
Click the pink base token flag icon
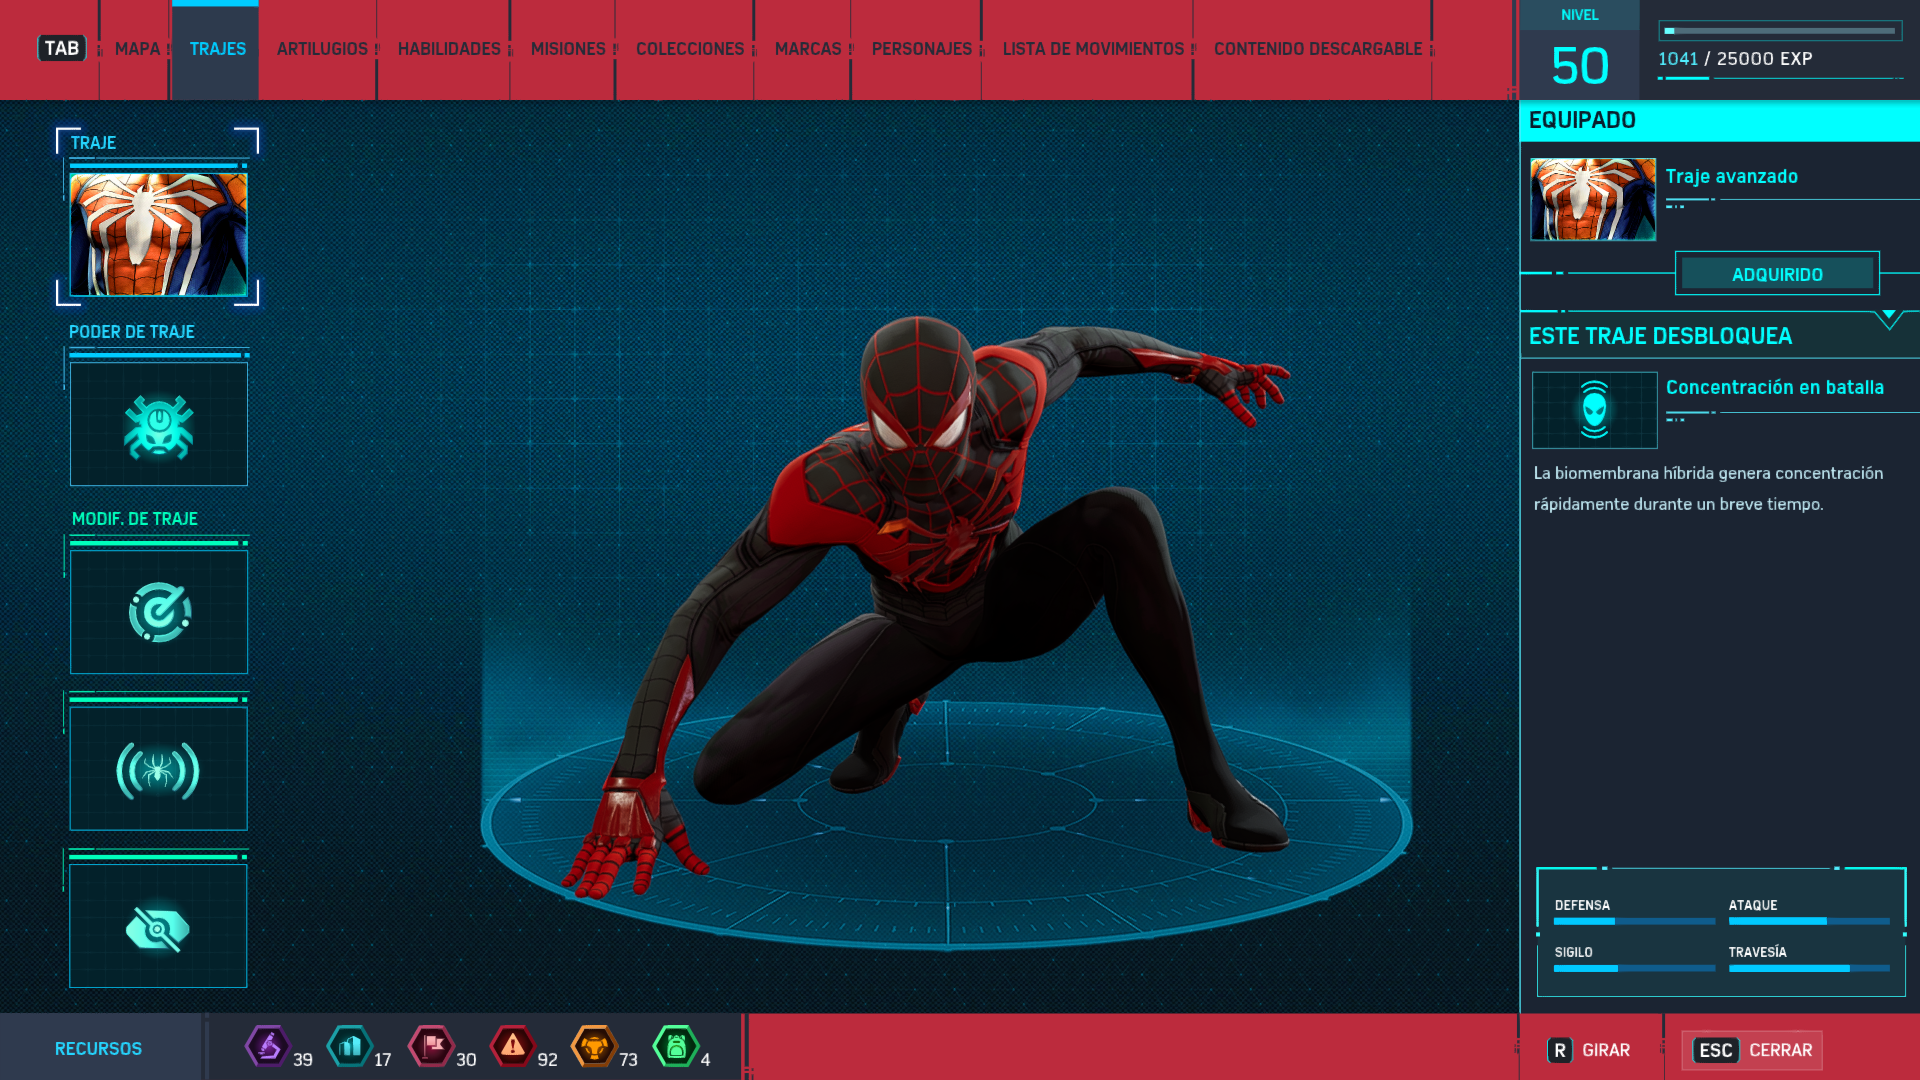432,1047
